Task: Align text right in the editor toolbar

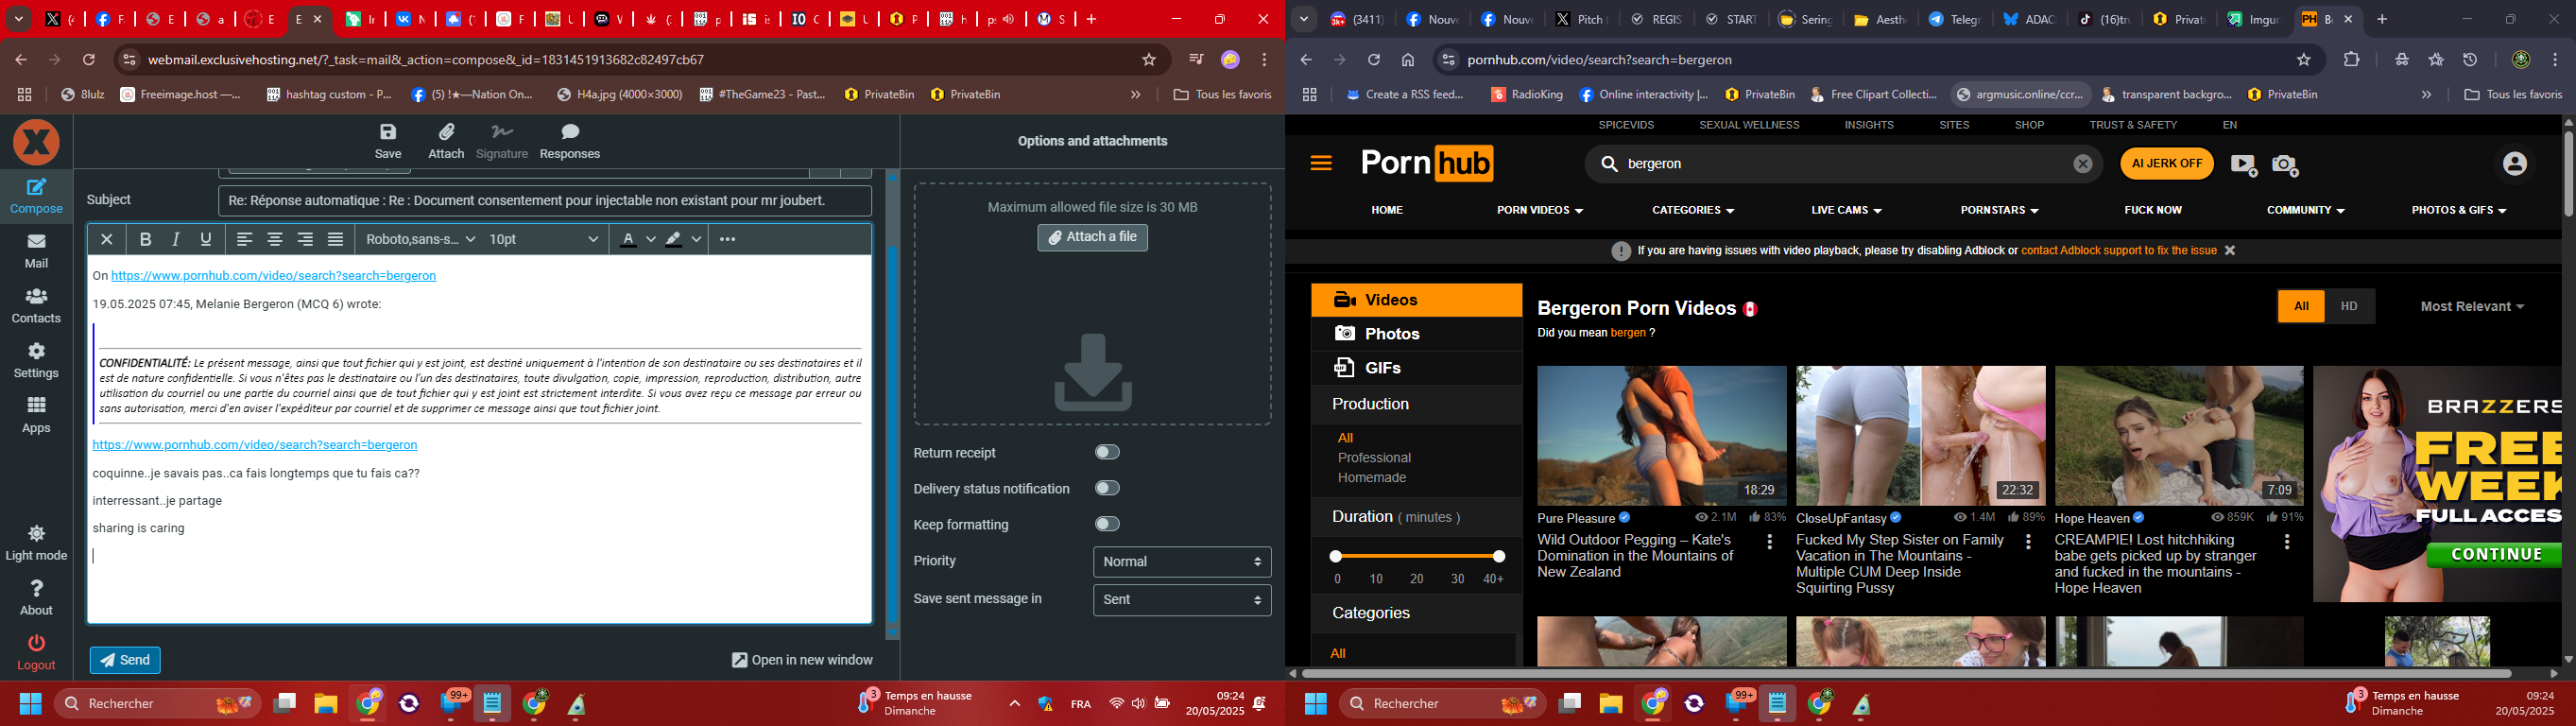Action: [305, 239]
